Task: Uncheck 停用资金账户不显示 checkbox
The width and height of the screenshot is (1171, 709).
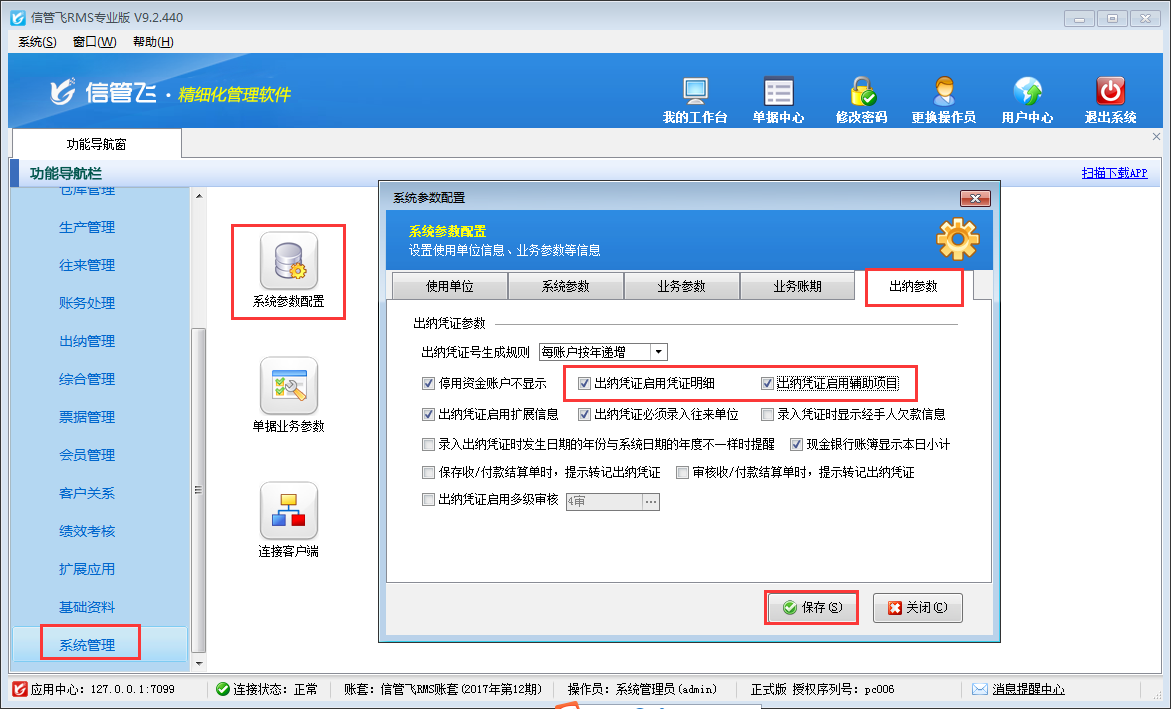Action: tap(429, 383)
